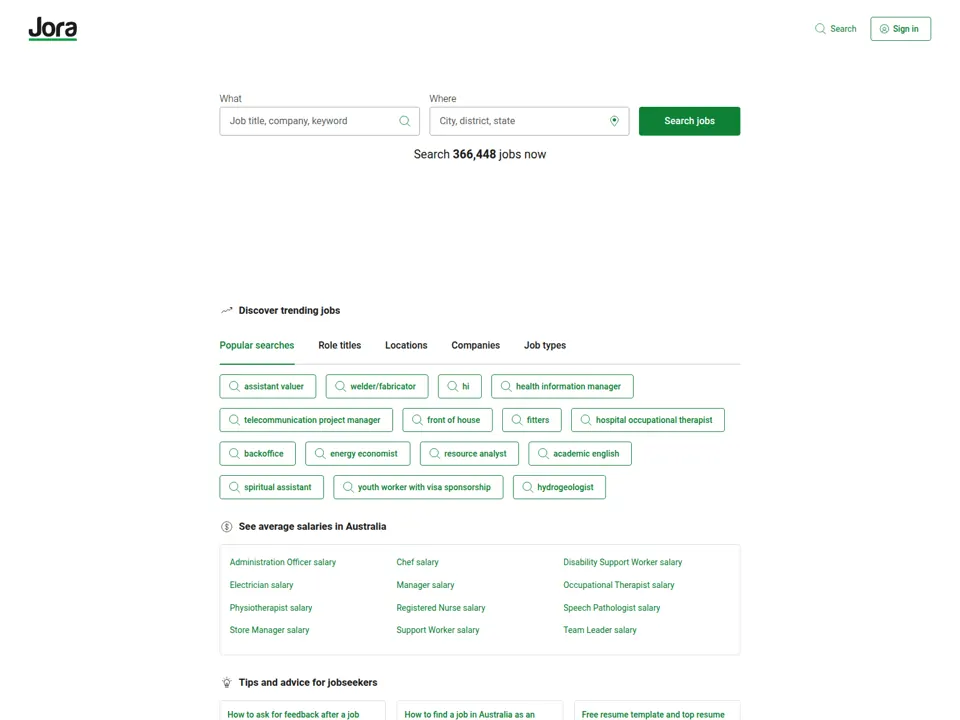Click search icon on hospital occupational therapist chip
Screen dimensions: 960x720
pyautogui.click(x=586, y=420)
